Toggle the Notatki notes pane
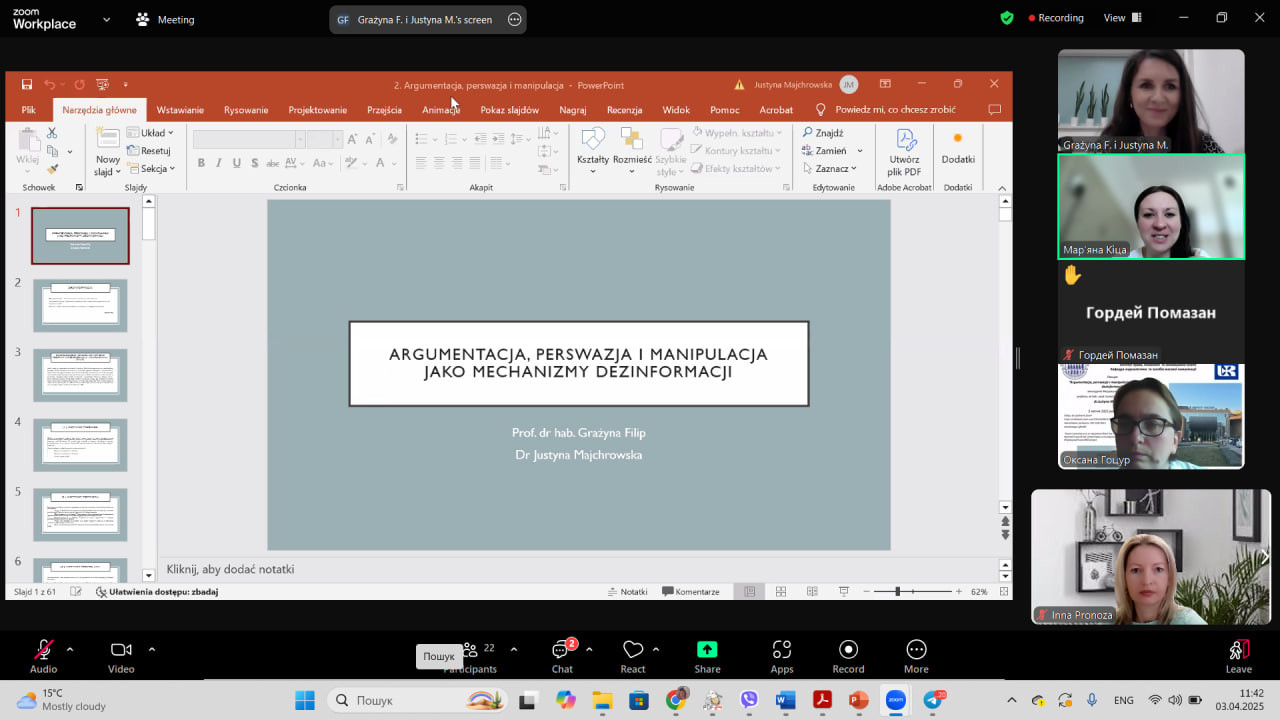1280x720 pixels. (628, 592)
